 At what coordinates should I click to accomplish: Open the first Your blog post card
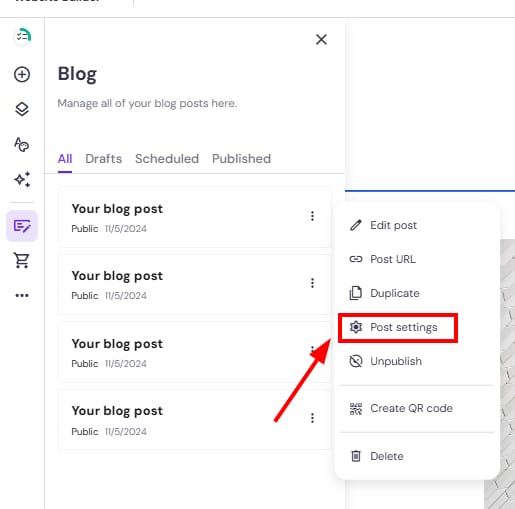194,217
